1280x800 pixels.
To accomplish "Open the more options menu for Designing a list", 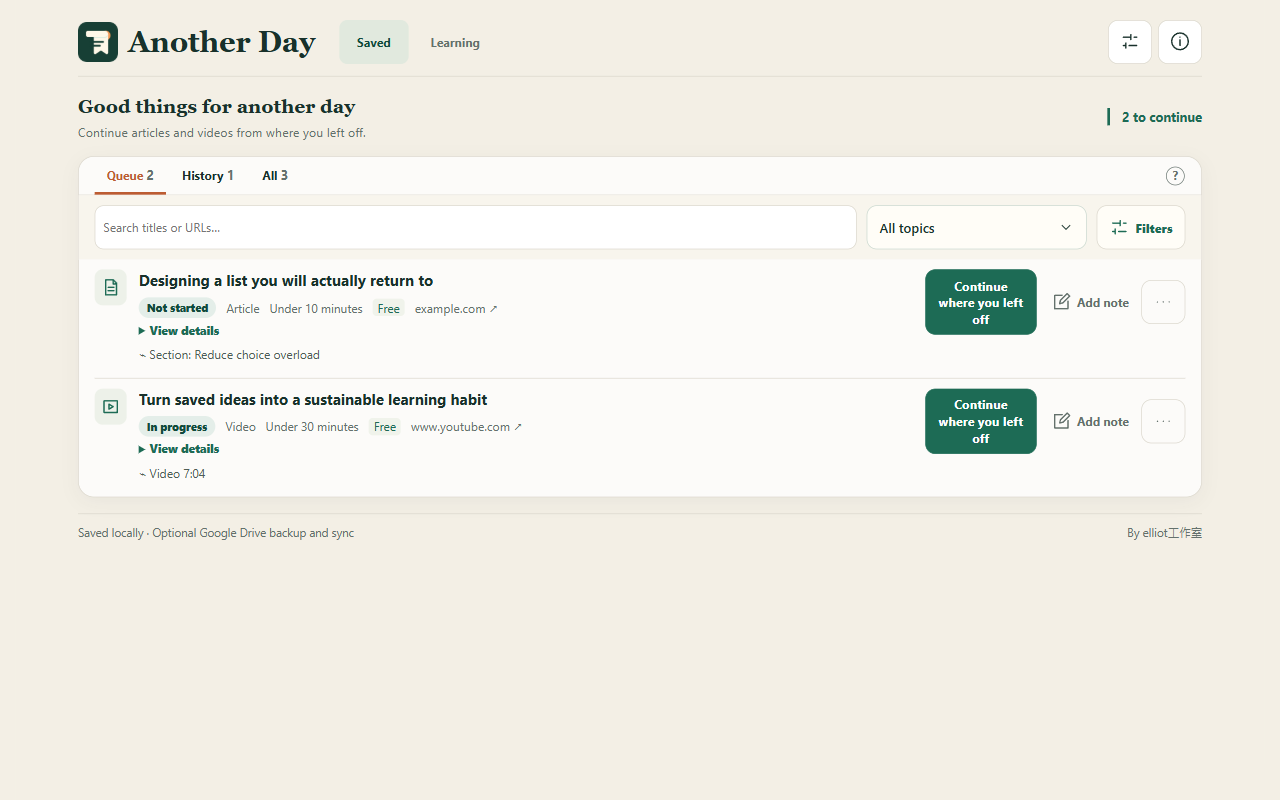I will pos(1163,302).
